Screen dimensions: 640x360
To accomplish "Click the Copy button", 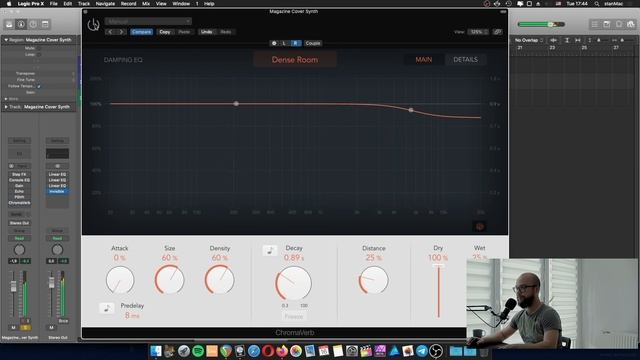I will tap(165, 32).
